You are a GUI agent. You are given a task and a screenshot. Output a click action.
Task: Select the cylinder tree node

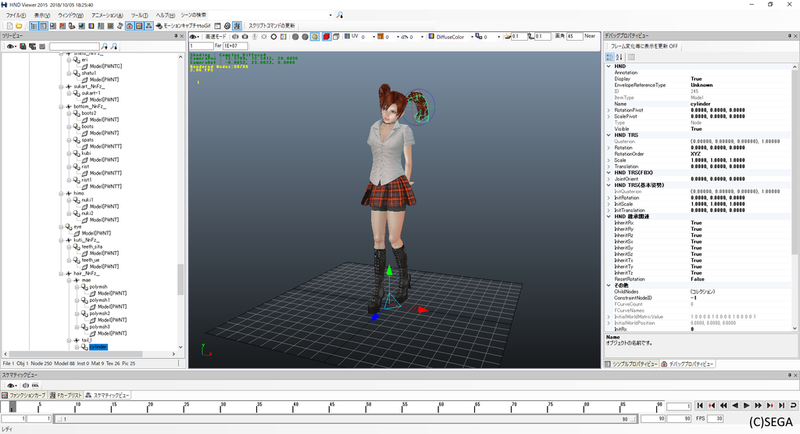pos(98,347)
